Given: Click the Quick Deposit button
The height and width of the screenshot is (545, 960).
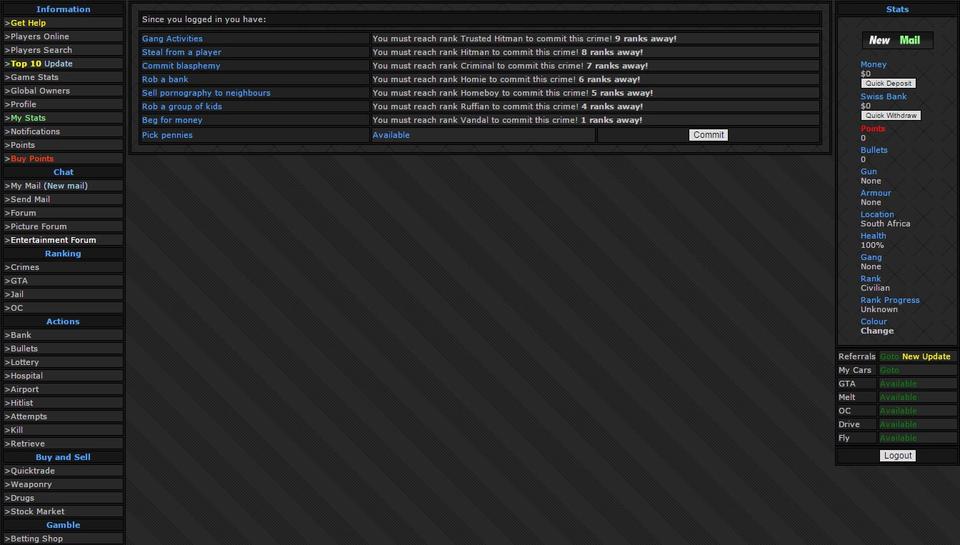Looking at the screenshot, I should [x=887, y=84].
